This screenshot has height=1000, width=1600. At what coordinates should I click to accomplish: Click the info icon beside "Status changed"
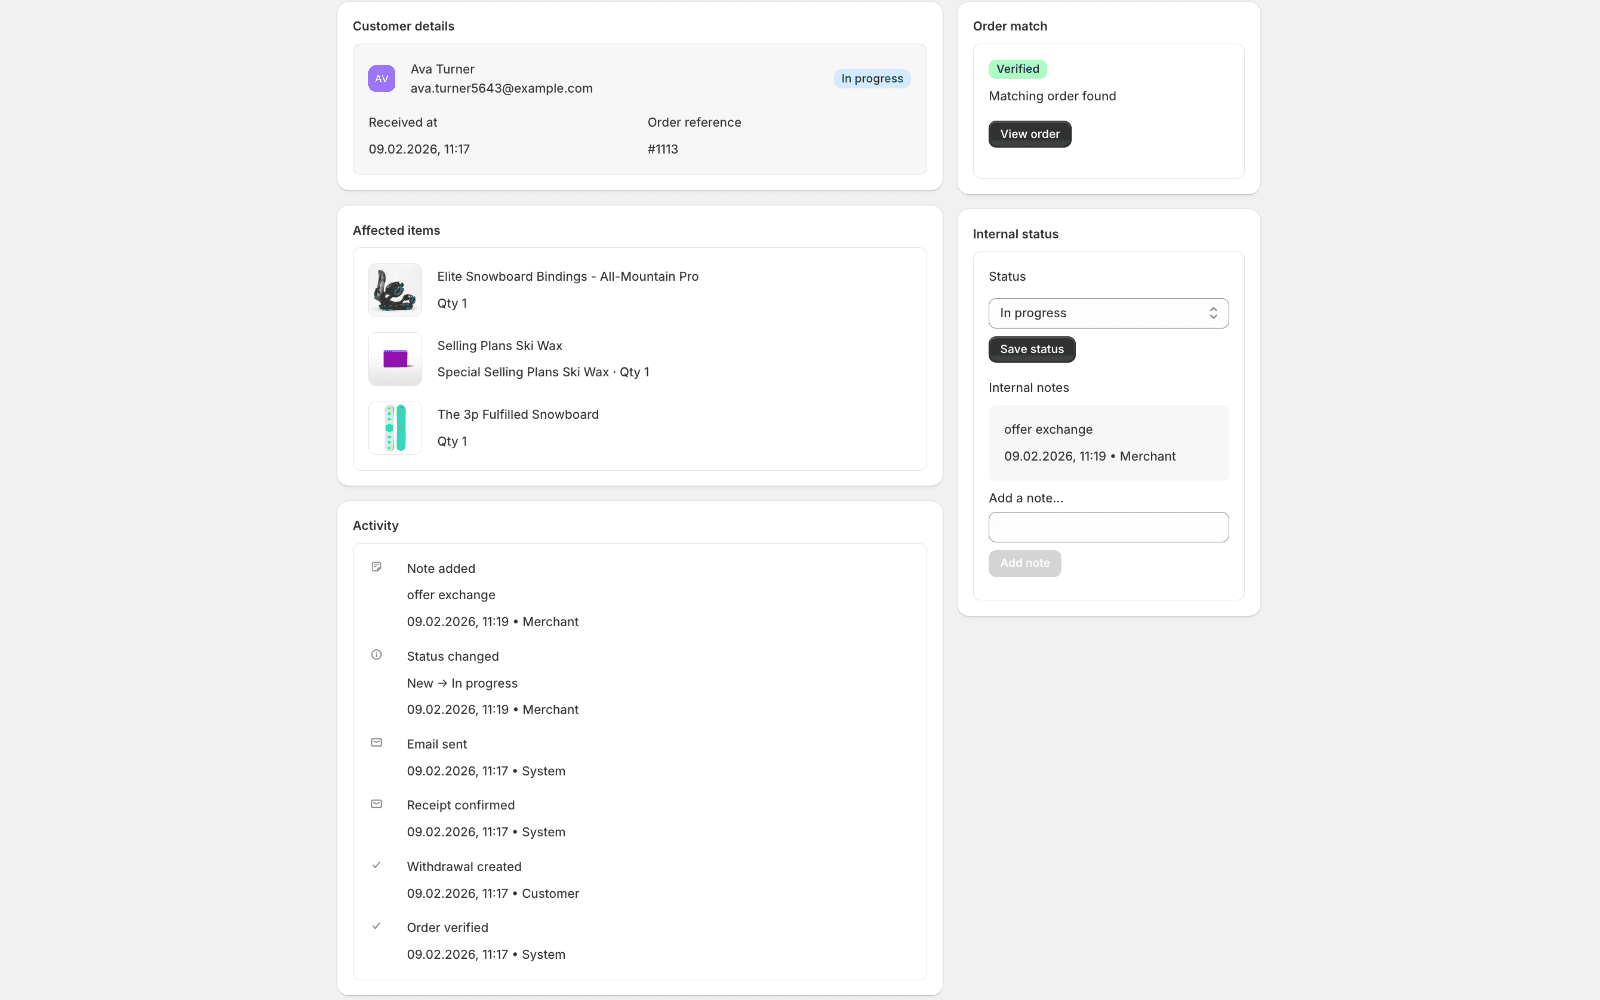click(x=376, y=654)
